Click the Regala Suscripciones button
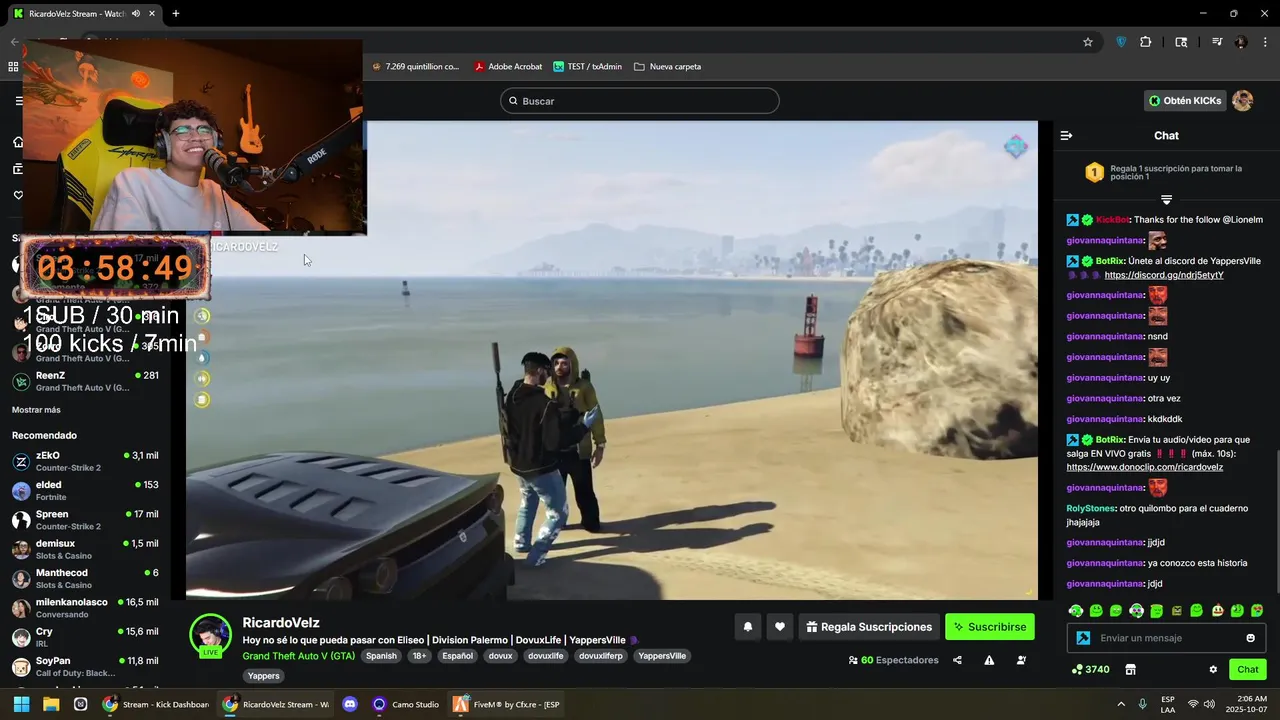This screenshot has height=720, width=1280. [x=869, y=627]
